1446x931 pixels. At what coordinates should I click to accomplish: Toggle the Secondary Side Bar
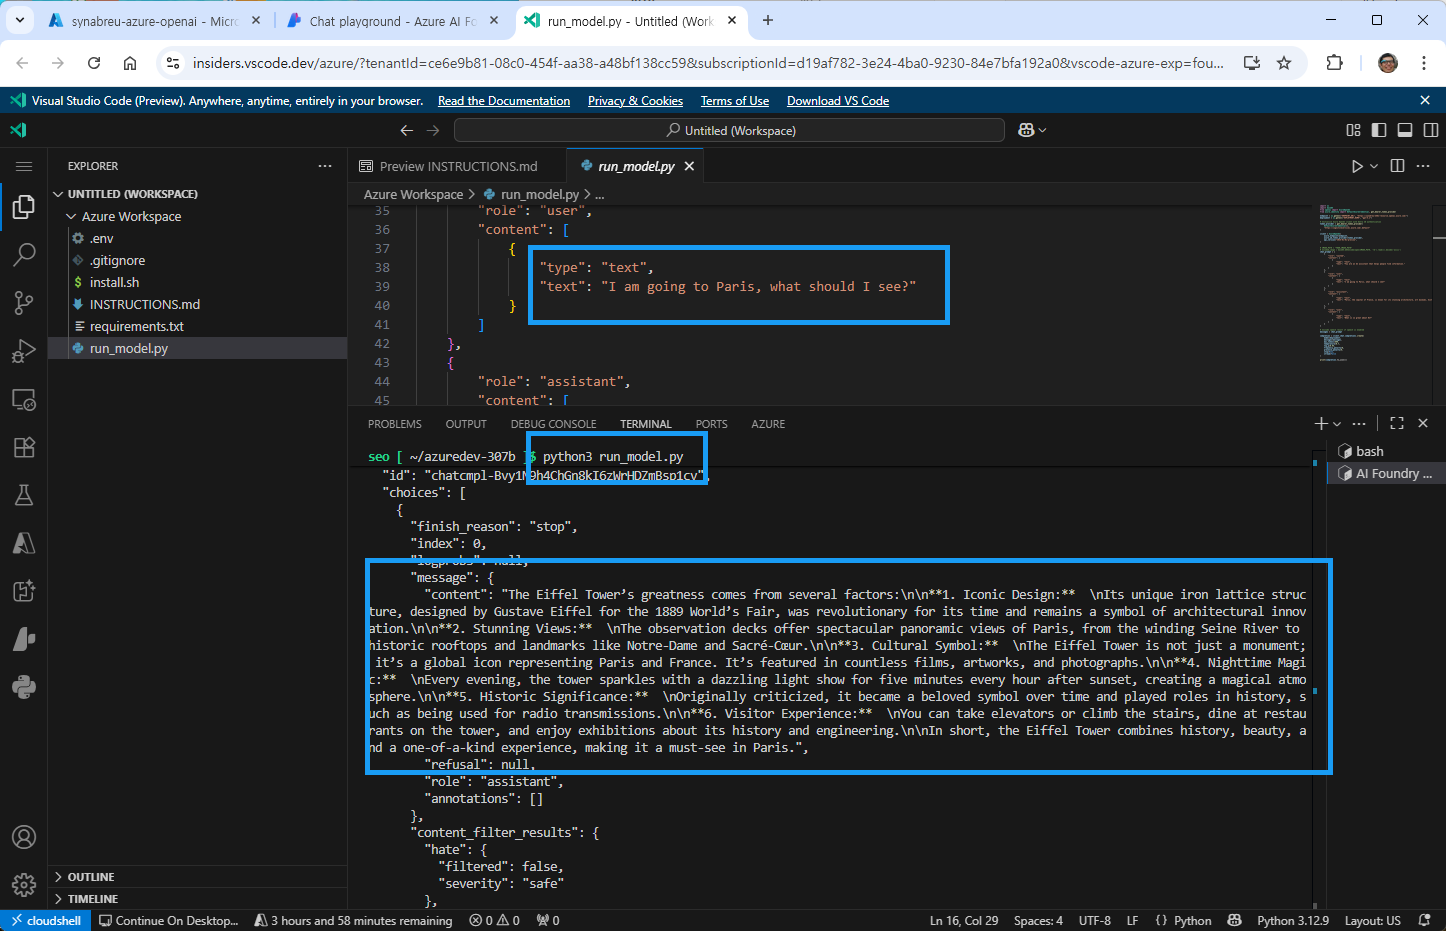pyautogui.click(x=1431, y=130)
